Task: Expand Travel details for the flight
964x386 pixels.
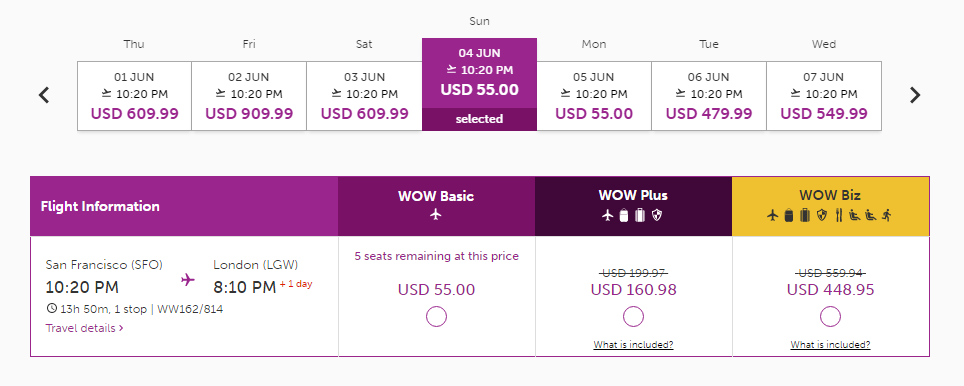Action: coord(85,328)
